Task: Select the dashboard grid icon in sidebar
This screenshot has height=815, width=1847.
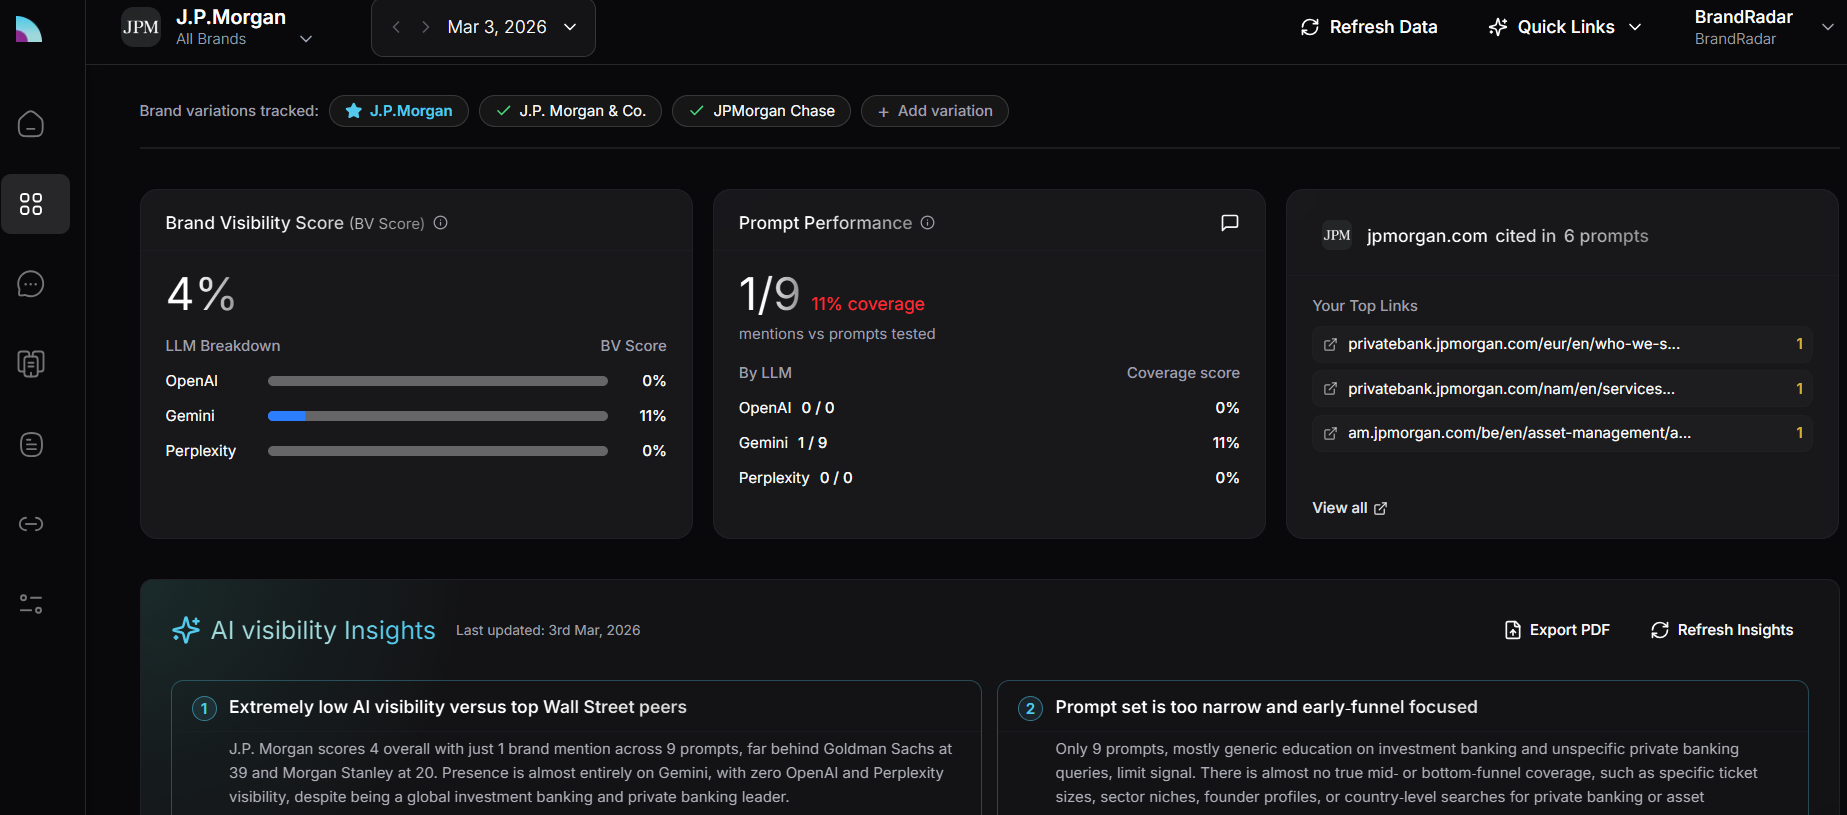Action: 31,204
